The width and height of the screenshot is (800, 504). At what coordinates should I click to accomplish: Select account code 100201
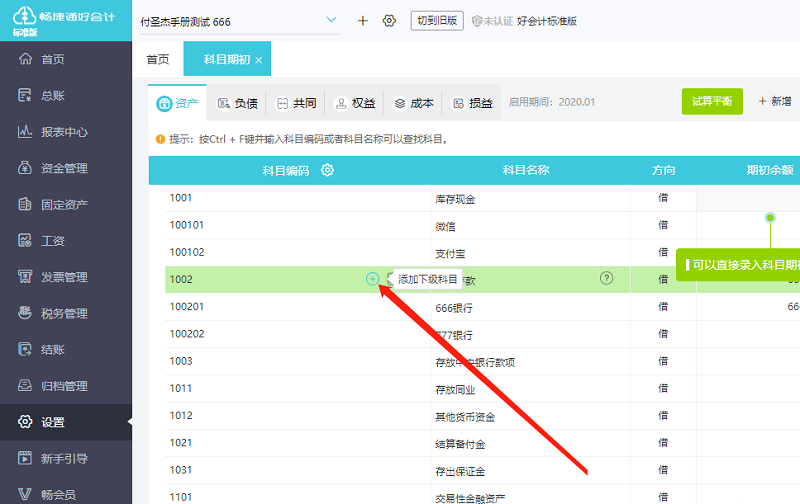coord(187,307)
